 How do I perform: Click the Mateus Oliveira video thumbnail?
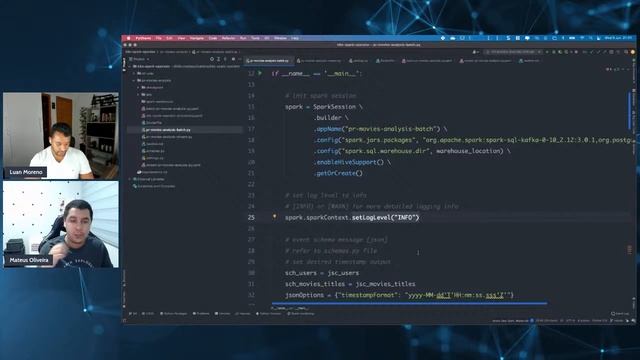pyautogui.click(x=61, y=224)
